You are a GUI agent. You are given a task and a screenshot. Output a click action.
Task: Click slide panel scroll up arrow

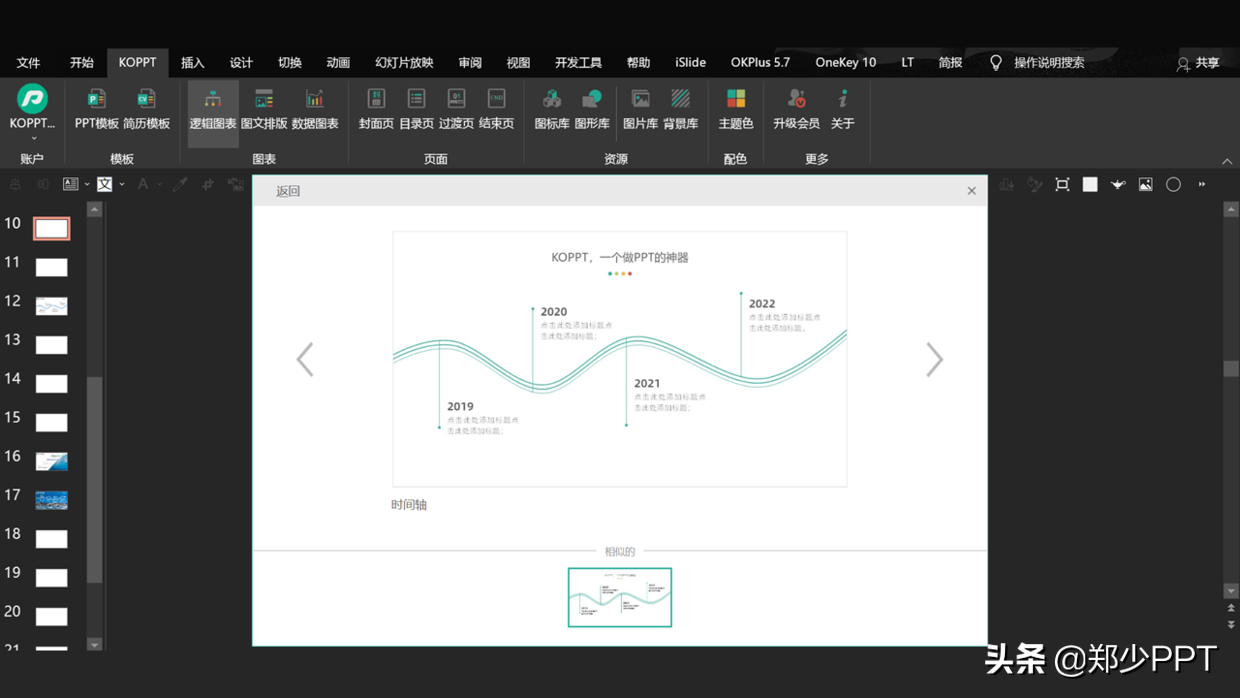click(x=94, y=210)
